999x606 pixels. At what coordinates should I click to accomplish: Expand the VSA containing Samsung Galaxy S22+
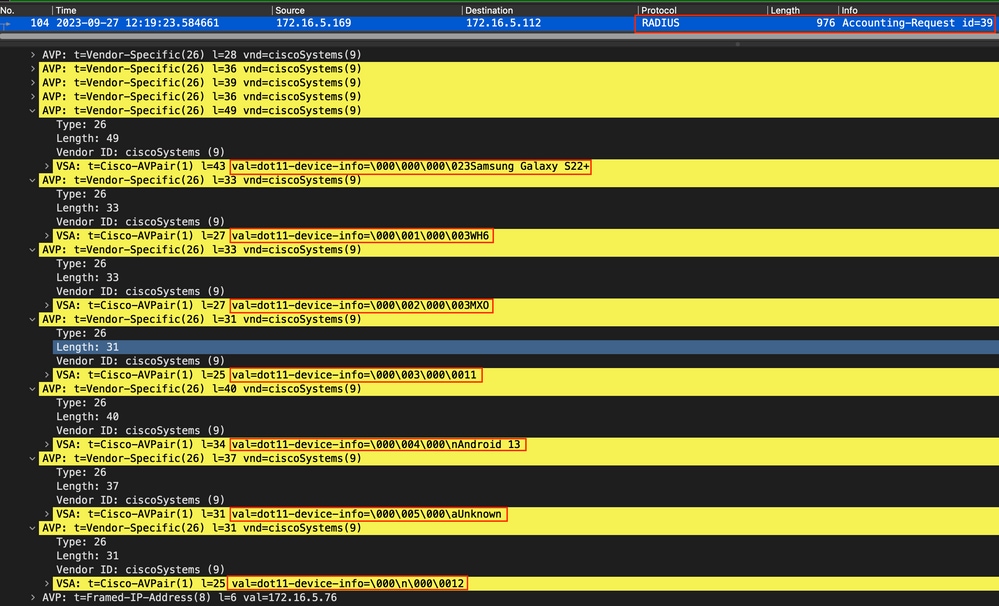47,166
